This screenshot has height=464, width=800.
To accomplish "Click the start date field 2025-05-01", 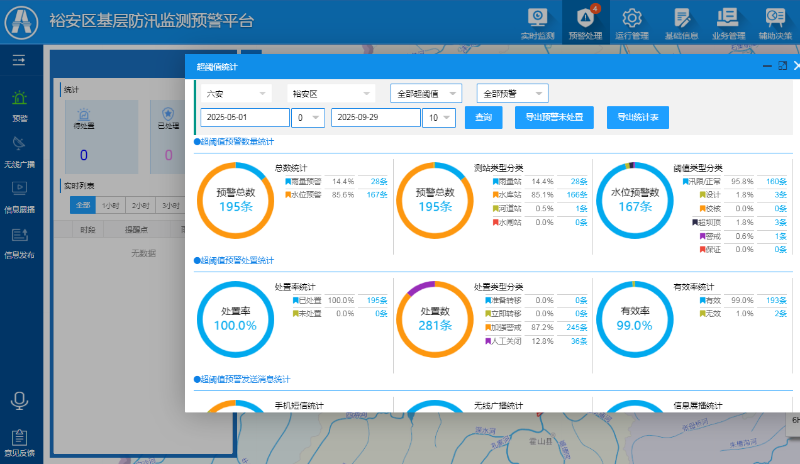I will (244, 118).
